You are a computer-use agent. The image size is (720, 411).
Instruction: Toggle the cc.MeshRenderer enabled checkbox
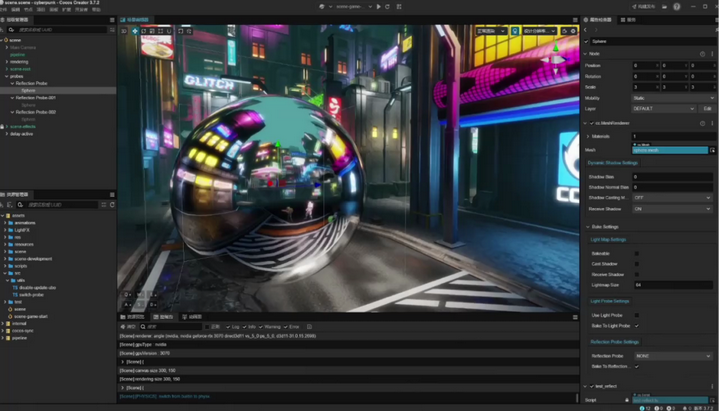[x=591, y=124]
